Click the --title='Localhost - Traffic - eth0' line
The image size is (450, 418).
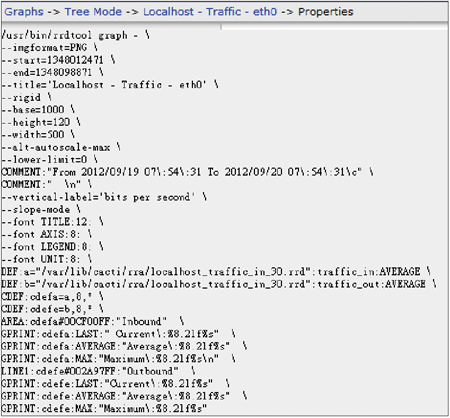coord(110,85)
